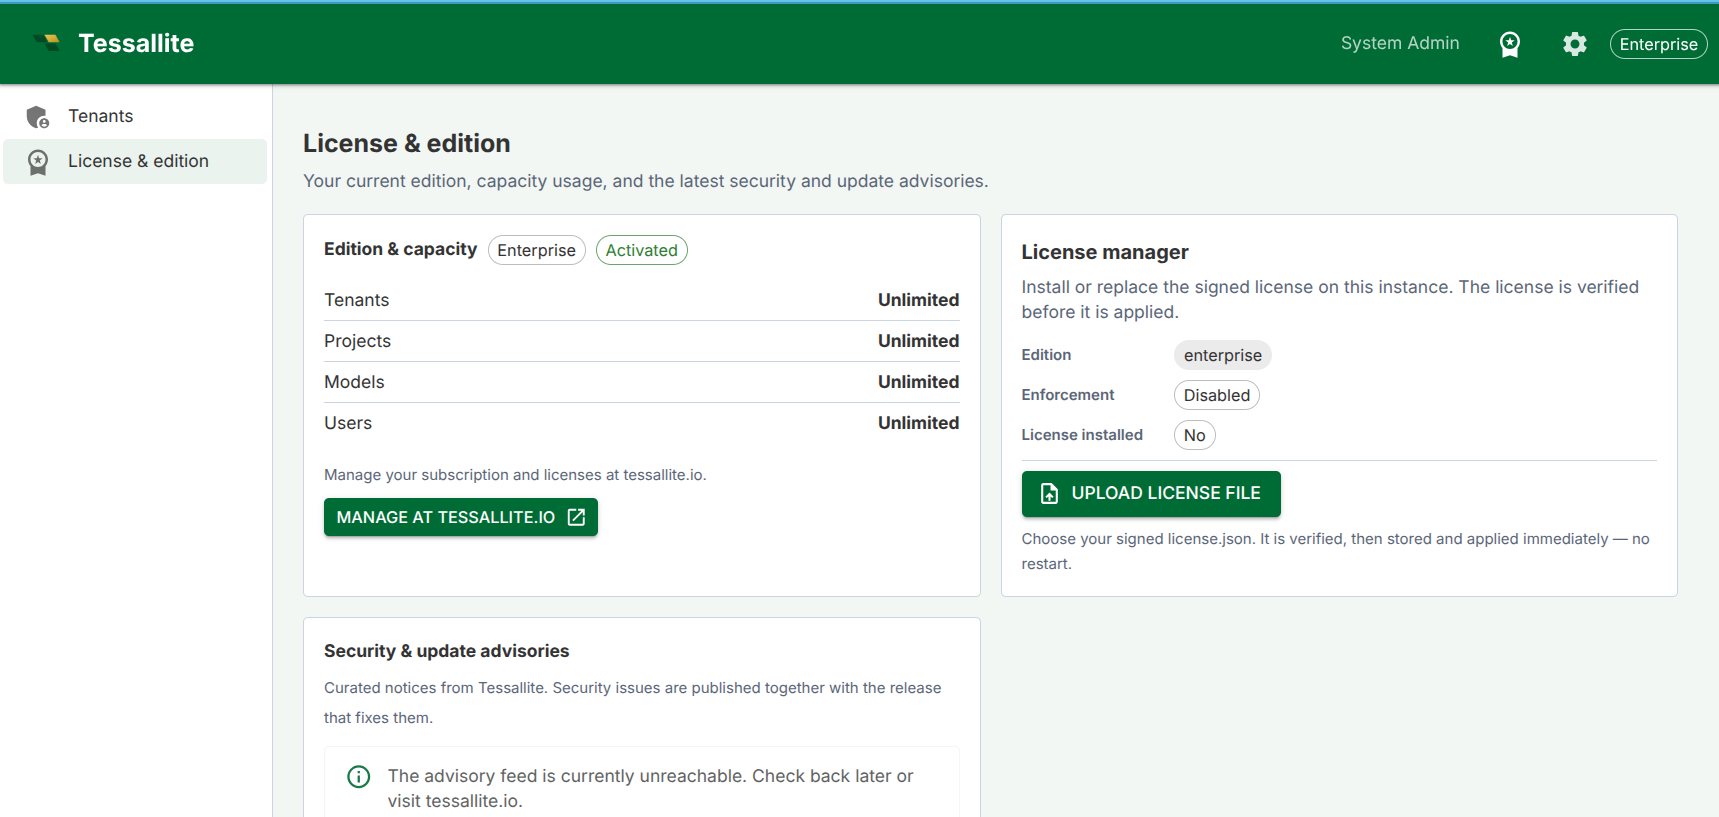1719x817 pixels.
Task: Click the page subtitle about current edition
Action: point(645,181)
